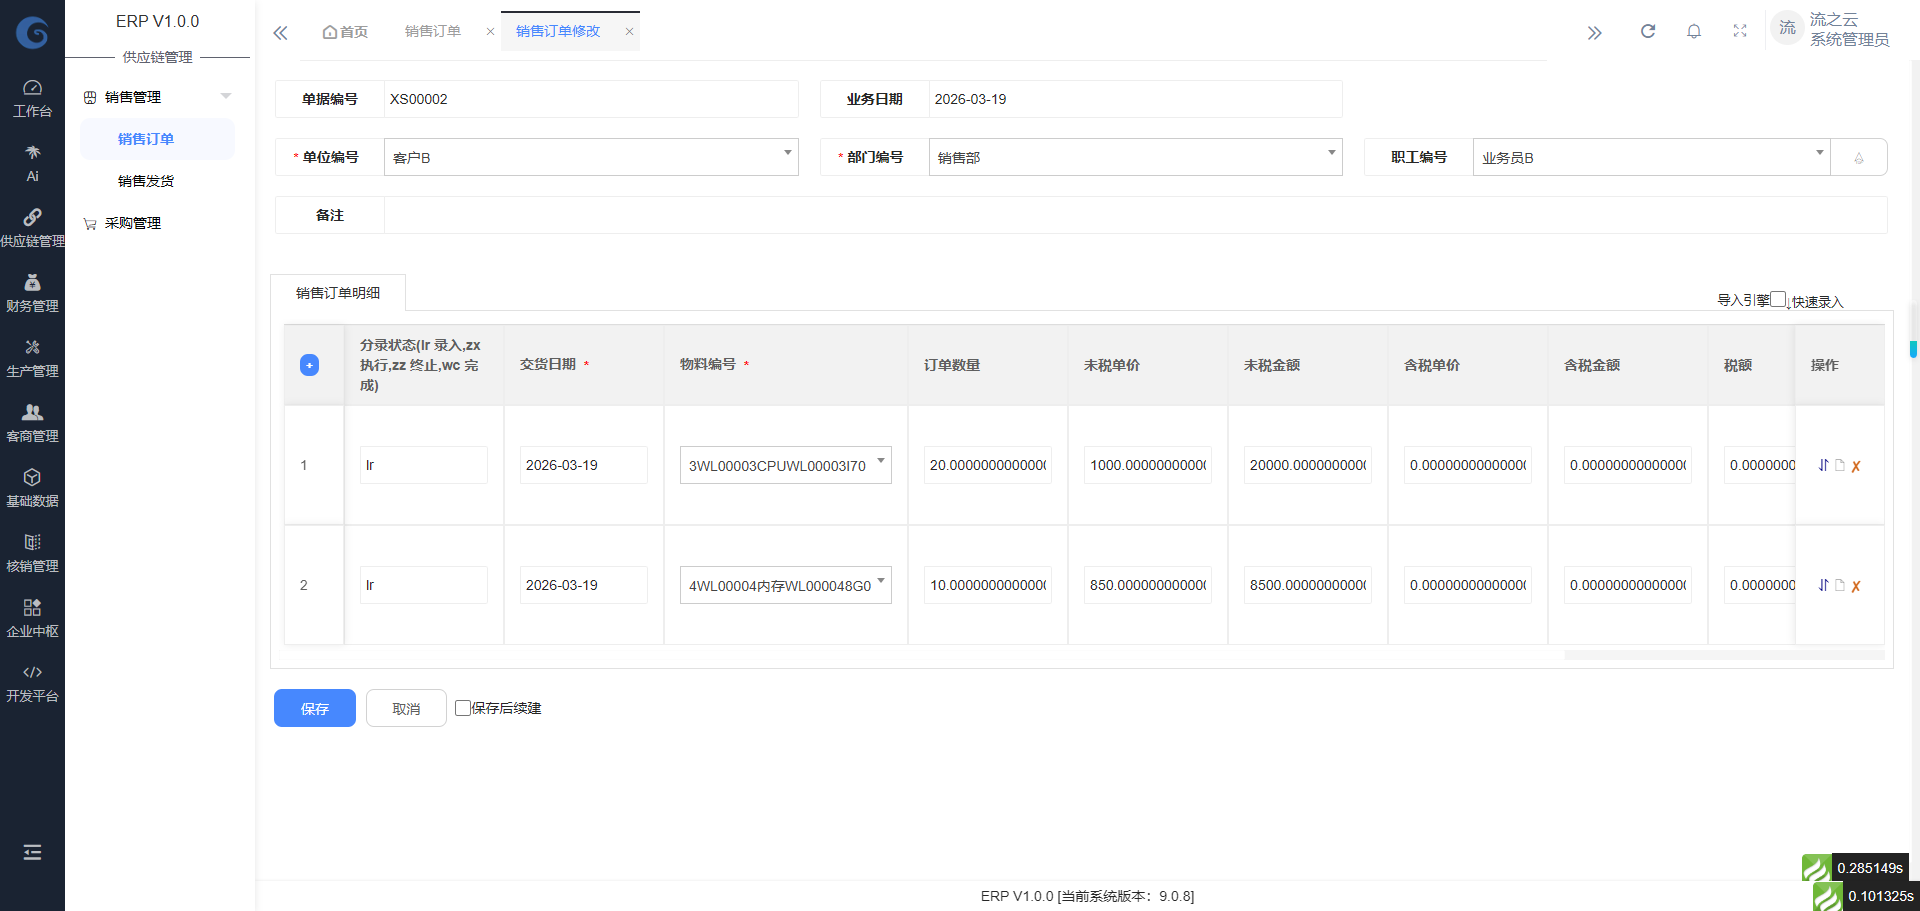
Task: Click the 取消 cancel button
Action: click(405, 707)
